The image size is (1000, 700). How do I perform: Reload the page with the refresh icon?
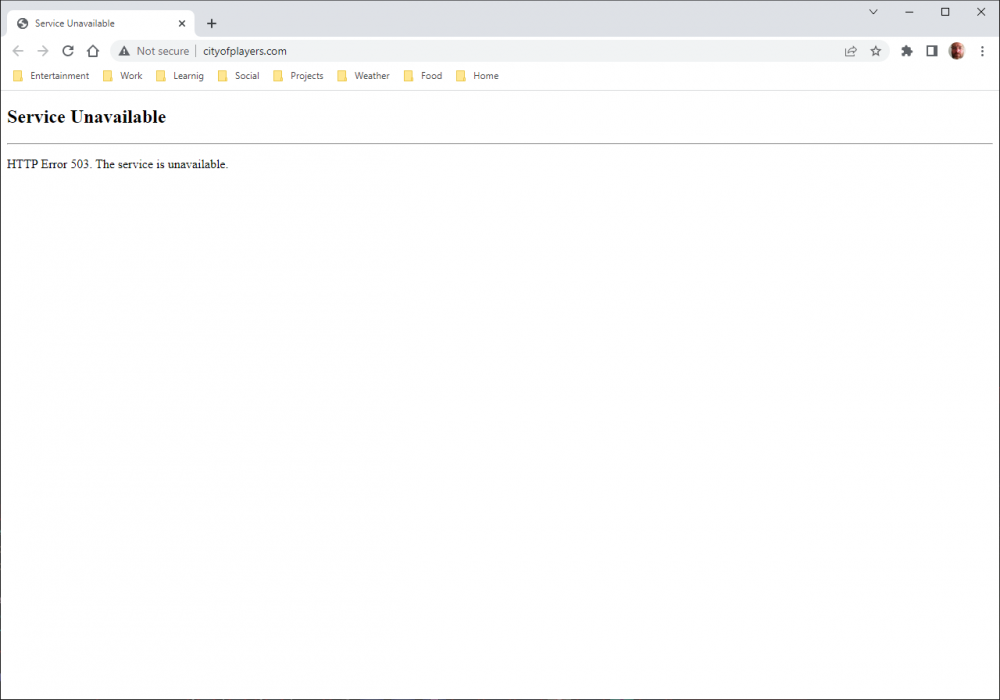coord(68,51)
